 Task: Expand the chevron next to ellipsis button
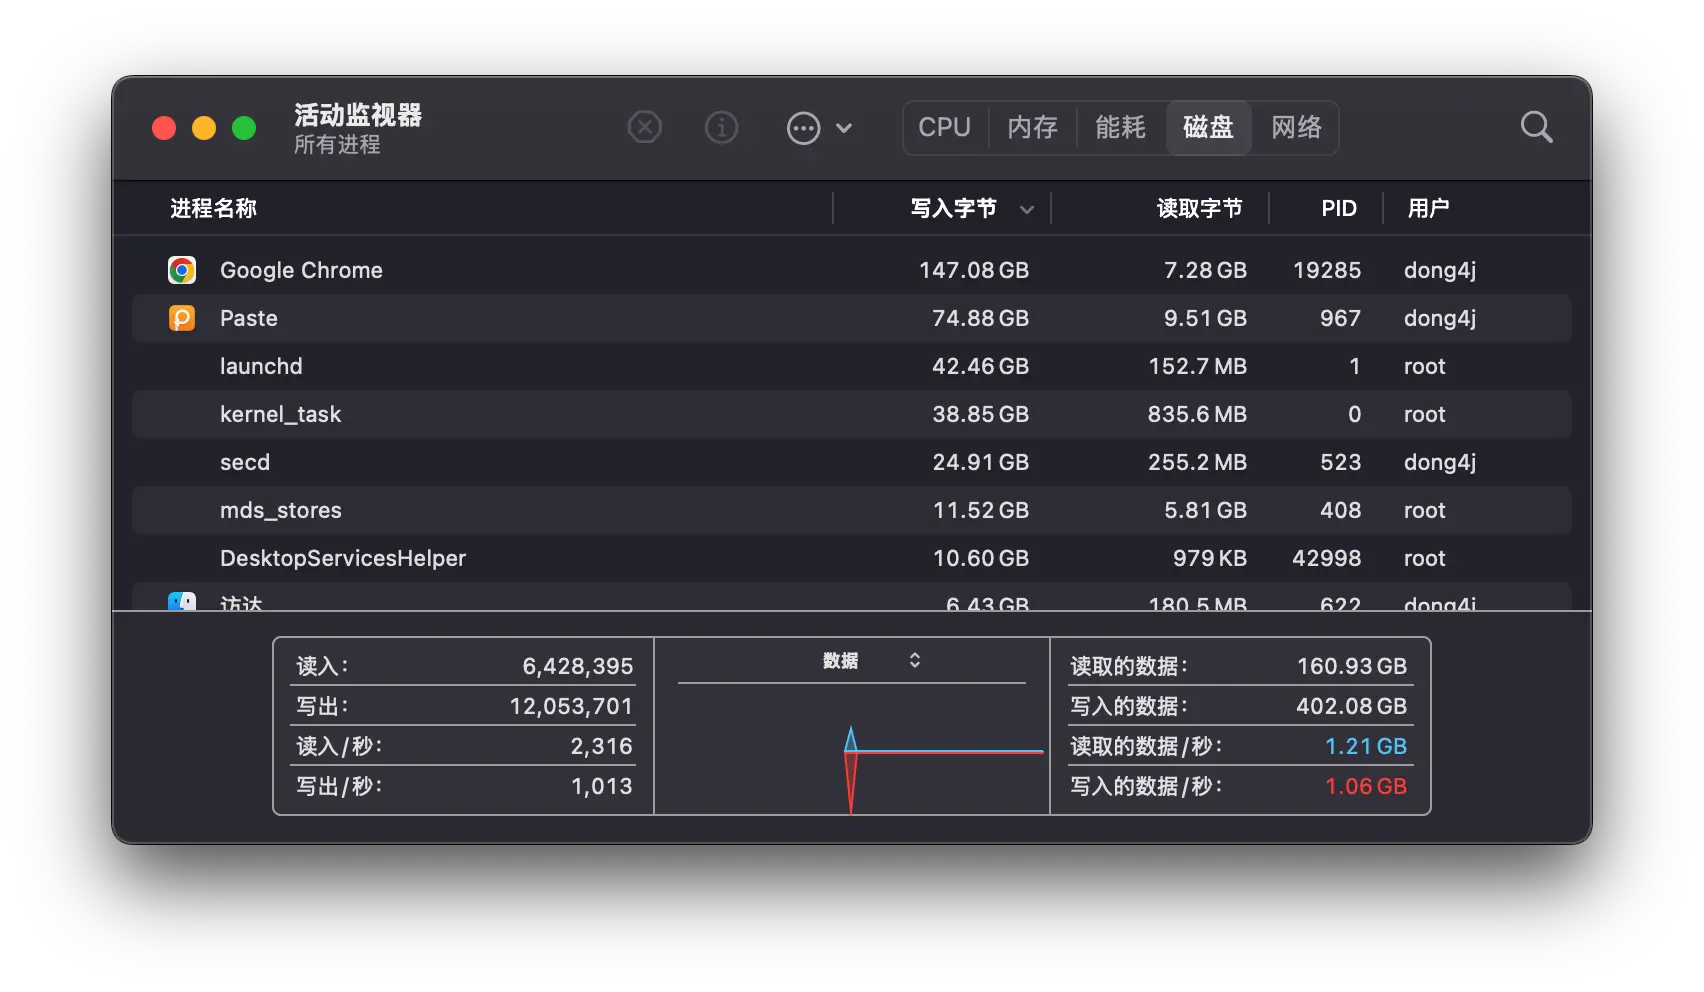(844, 128)
